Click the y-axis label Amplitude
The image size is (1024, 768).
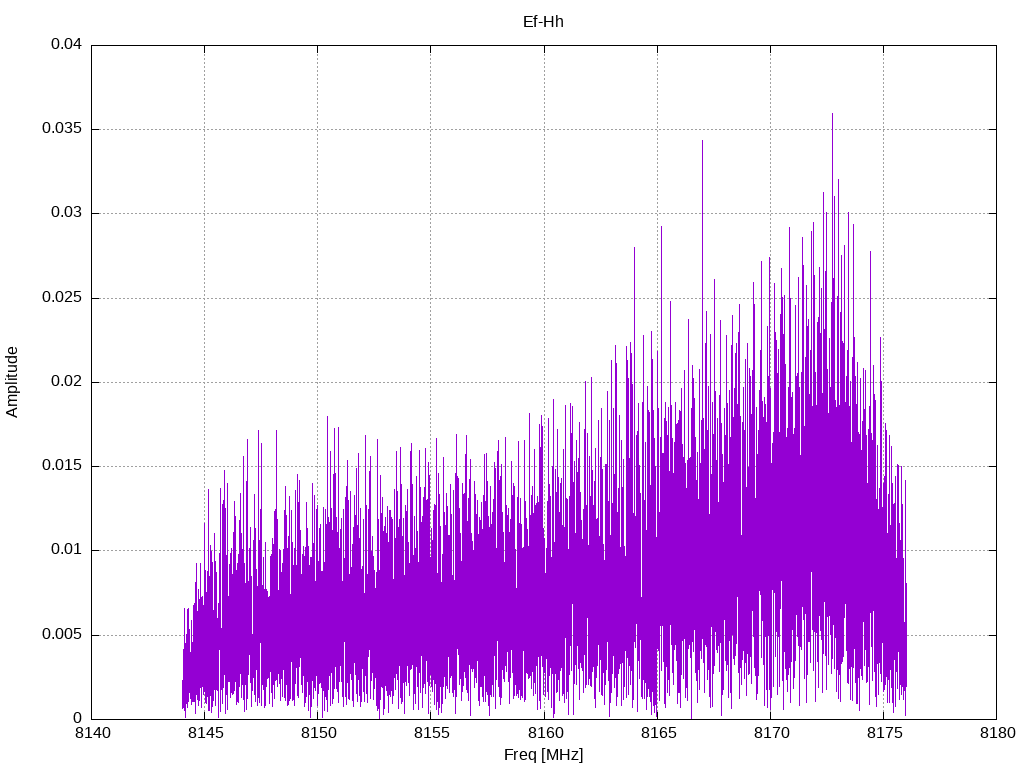point(12,382)
